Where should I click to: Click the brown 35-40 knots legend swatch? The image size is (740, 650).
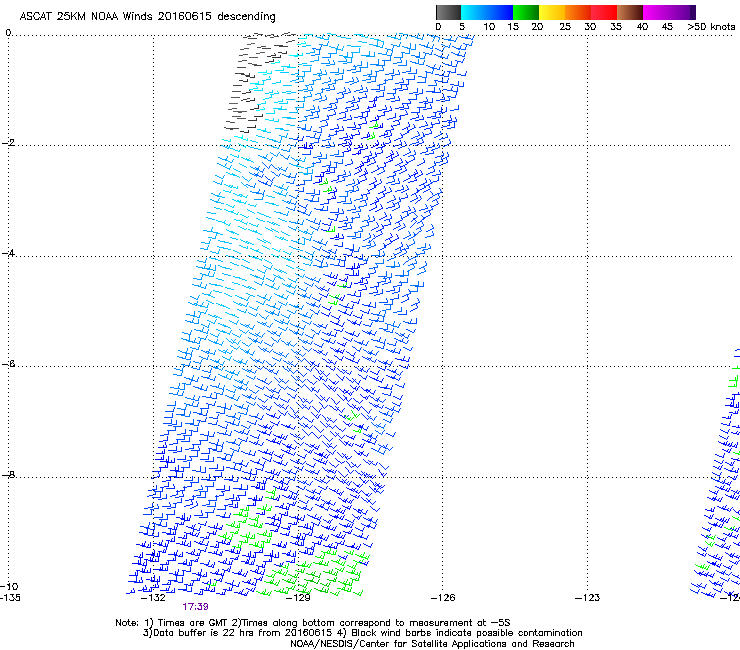[630, 12]
